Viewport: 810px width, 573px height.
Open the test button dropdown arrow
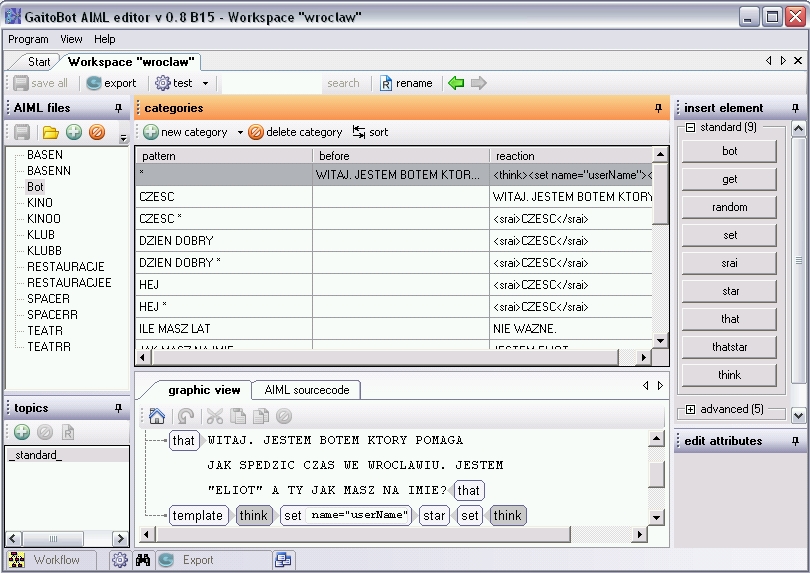pyautogui.click(x=205, y=83)
